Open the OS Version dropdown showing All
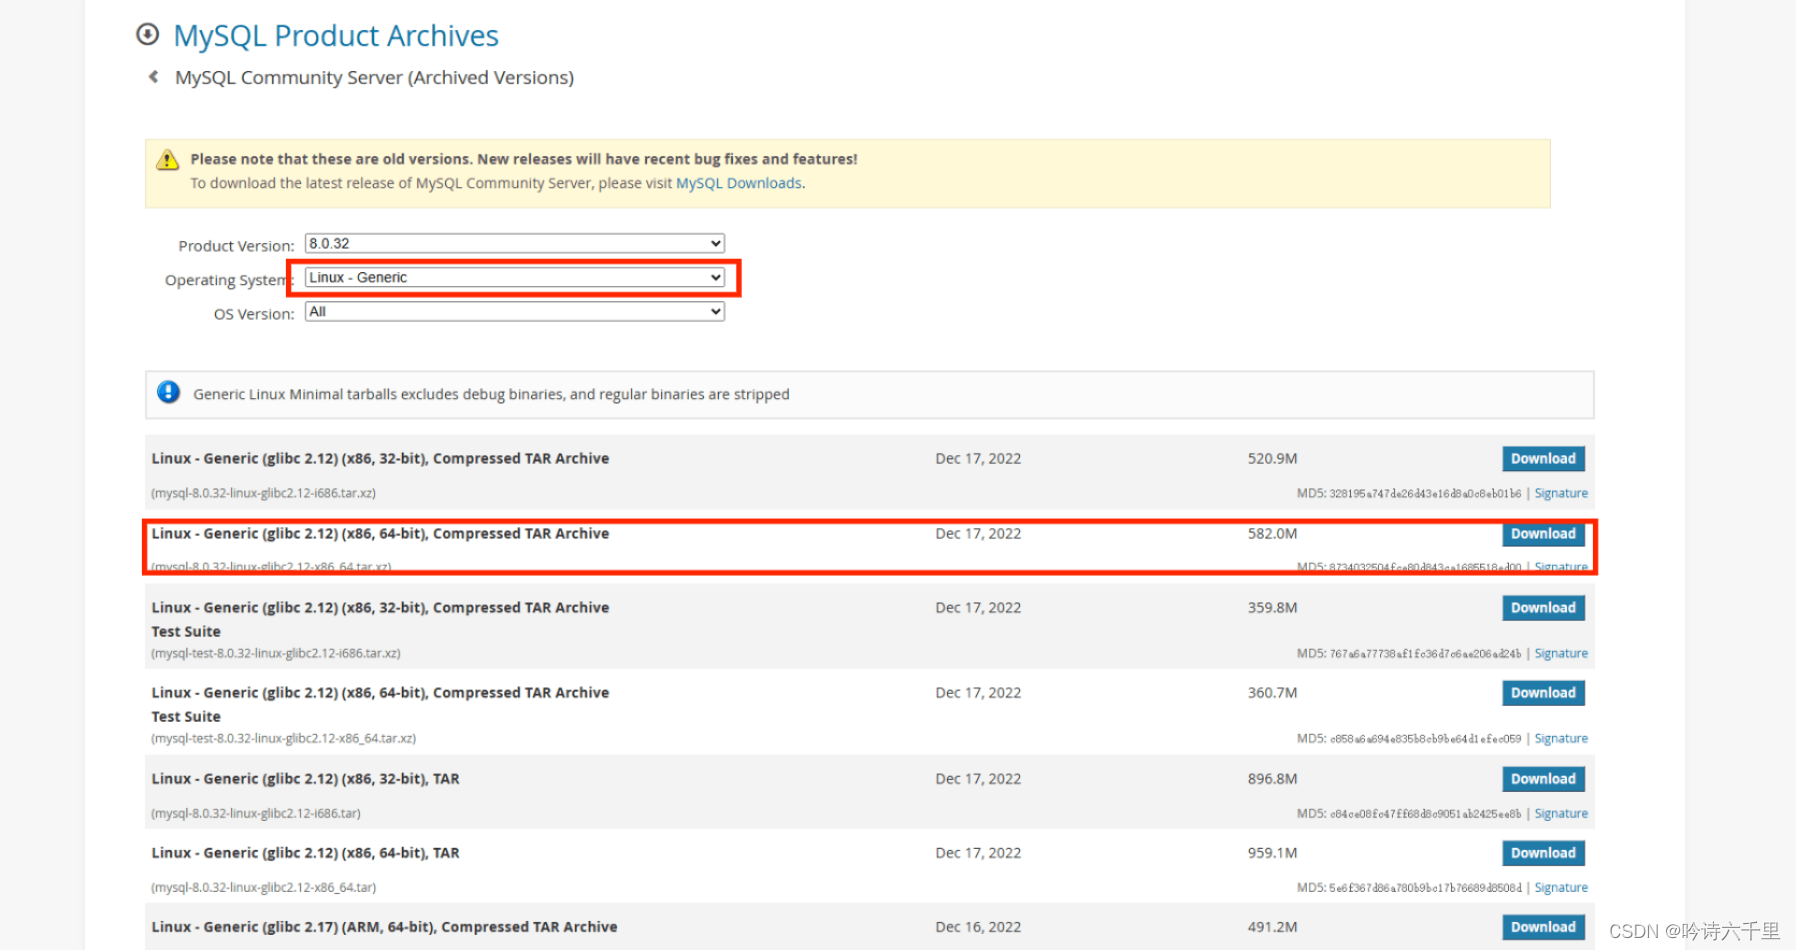Image resolution: width=1796 pixels, height=950 pixels. pos(514,311)
